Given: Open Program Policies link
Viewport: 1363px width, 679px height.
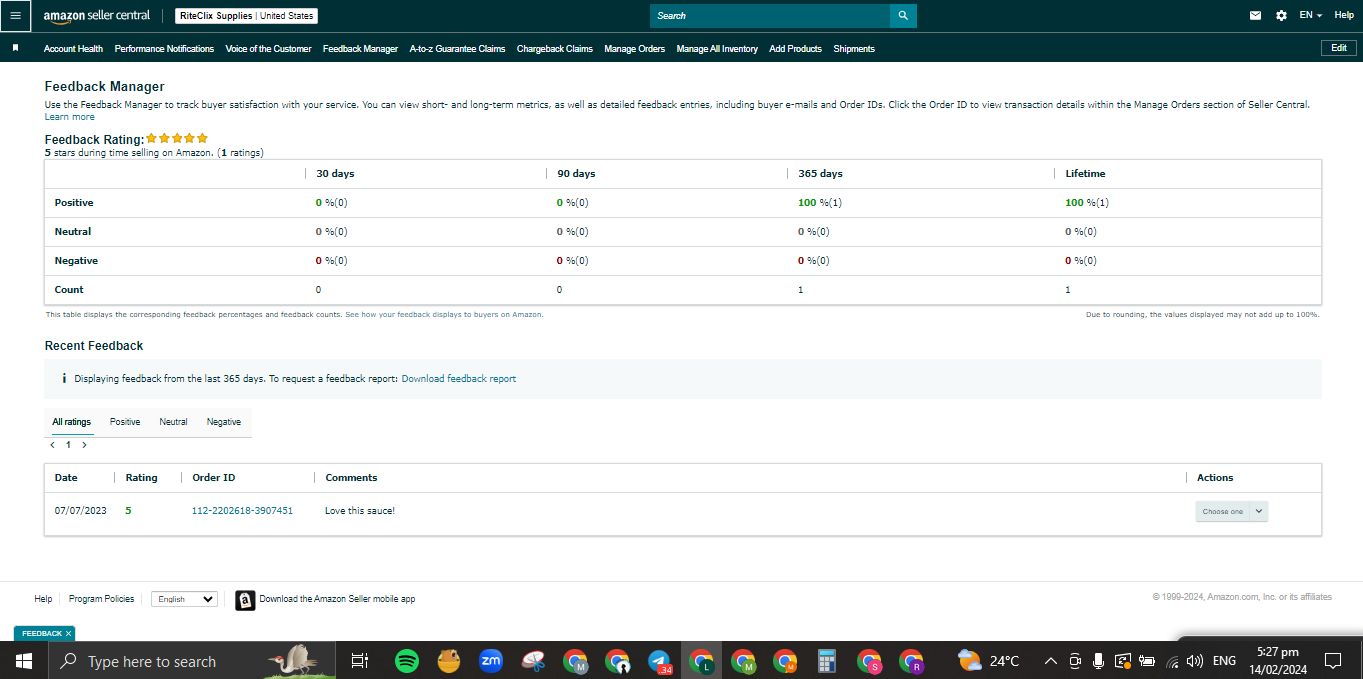Looking at the screenshot, I should point(101,599).
